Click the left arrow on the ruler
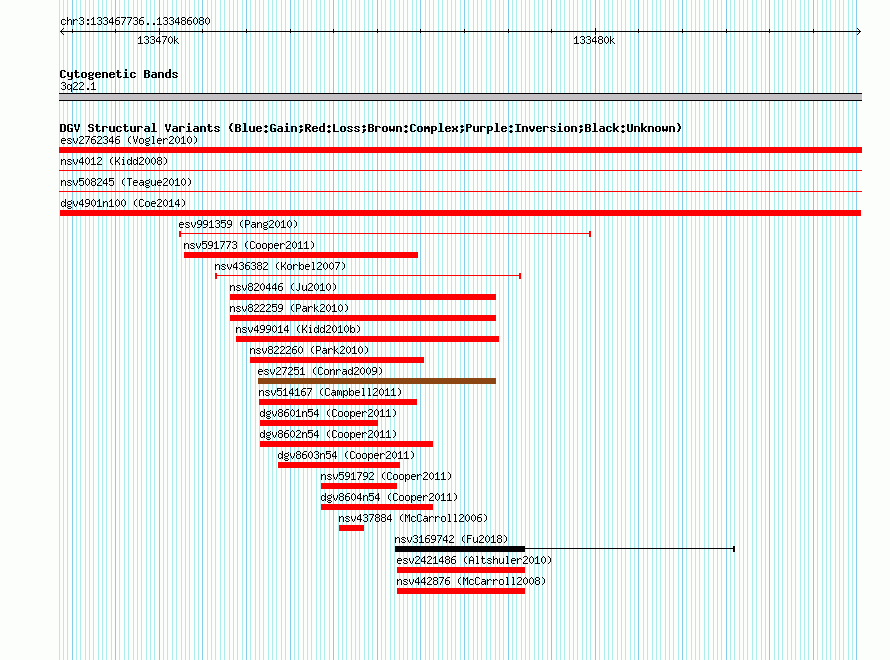Image resolution: width=890 pixels, height=660 pixels. click(x=62, y=31)
